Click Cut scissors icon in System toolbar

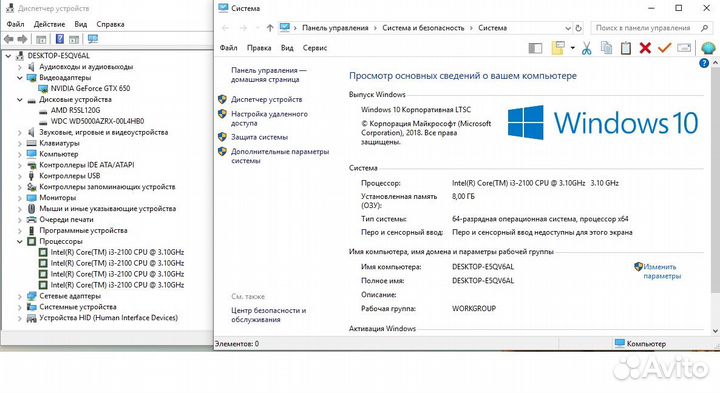(x=586, y=48)
